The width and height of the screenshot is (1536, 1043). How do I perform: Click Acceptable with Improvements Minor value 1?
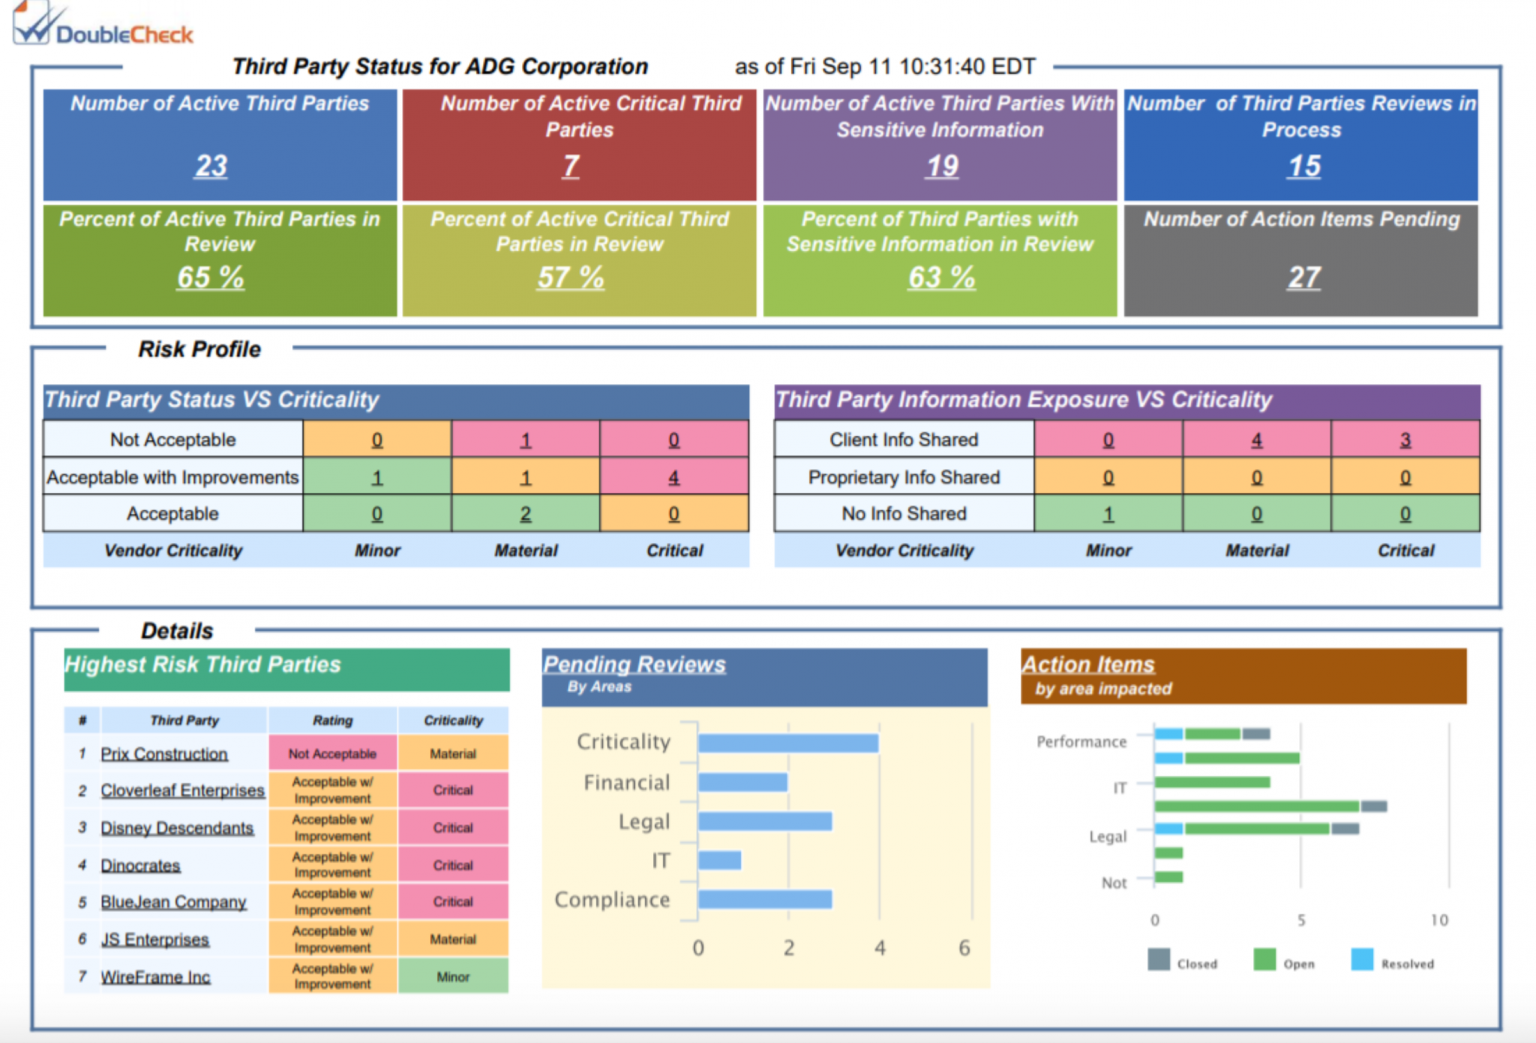377,478
